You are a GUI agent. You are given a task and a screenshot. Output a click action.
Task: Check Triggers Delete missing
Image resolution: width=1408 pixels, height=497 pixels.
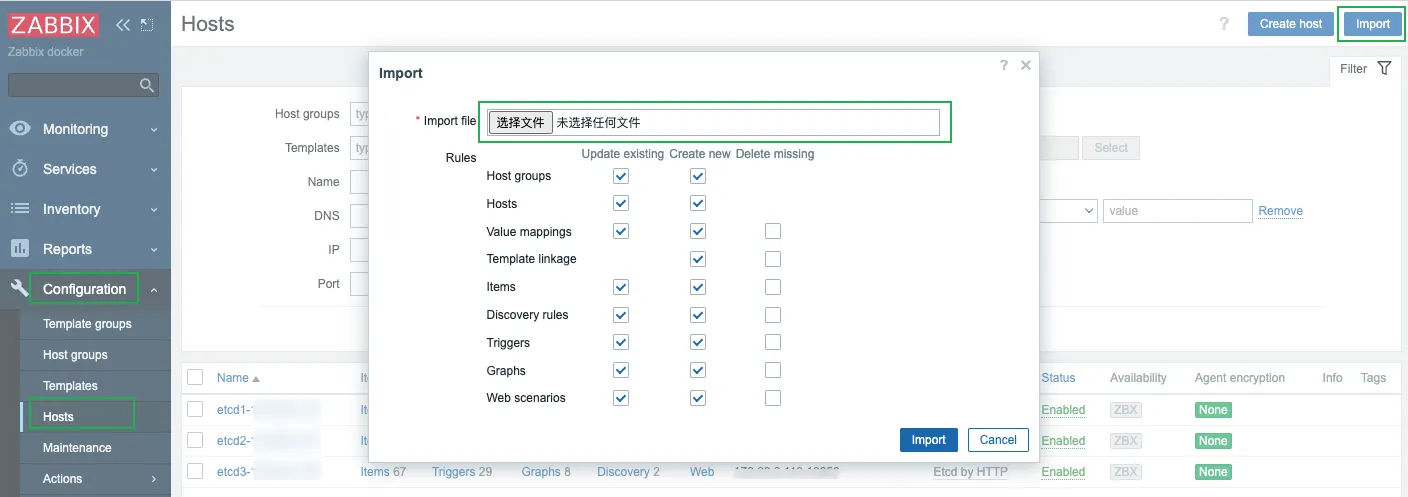tap(773, 342)
